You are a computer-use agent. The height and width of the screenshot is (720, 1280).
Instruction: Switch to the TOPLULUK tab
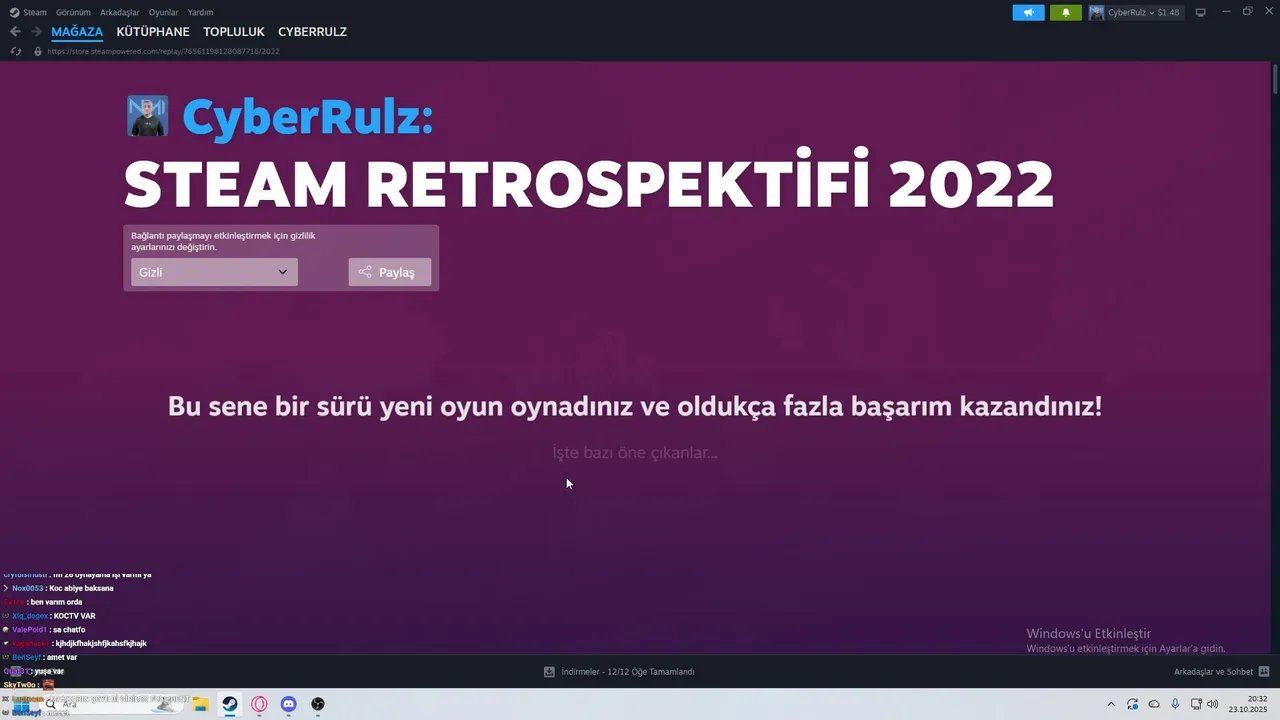234,32
